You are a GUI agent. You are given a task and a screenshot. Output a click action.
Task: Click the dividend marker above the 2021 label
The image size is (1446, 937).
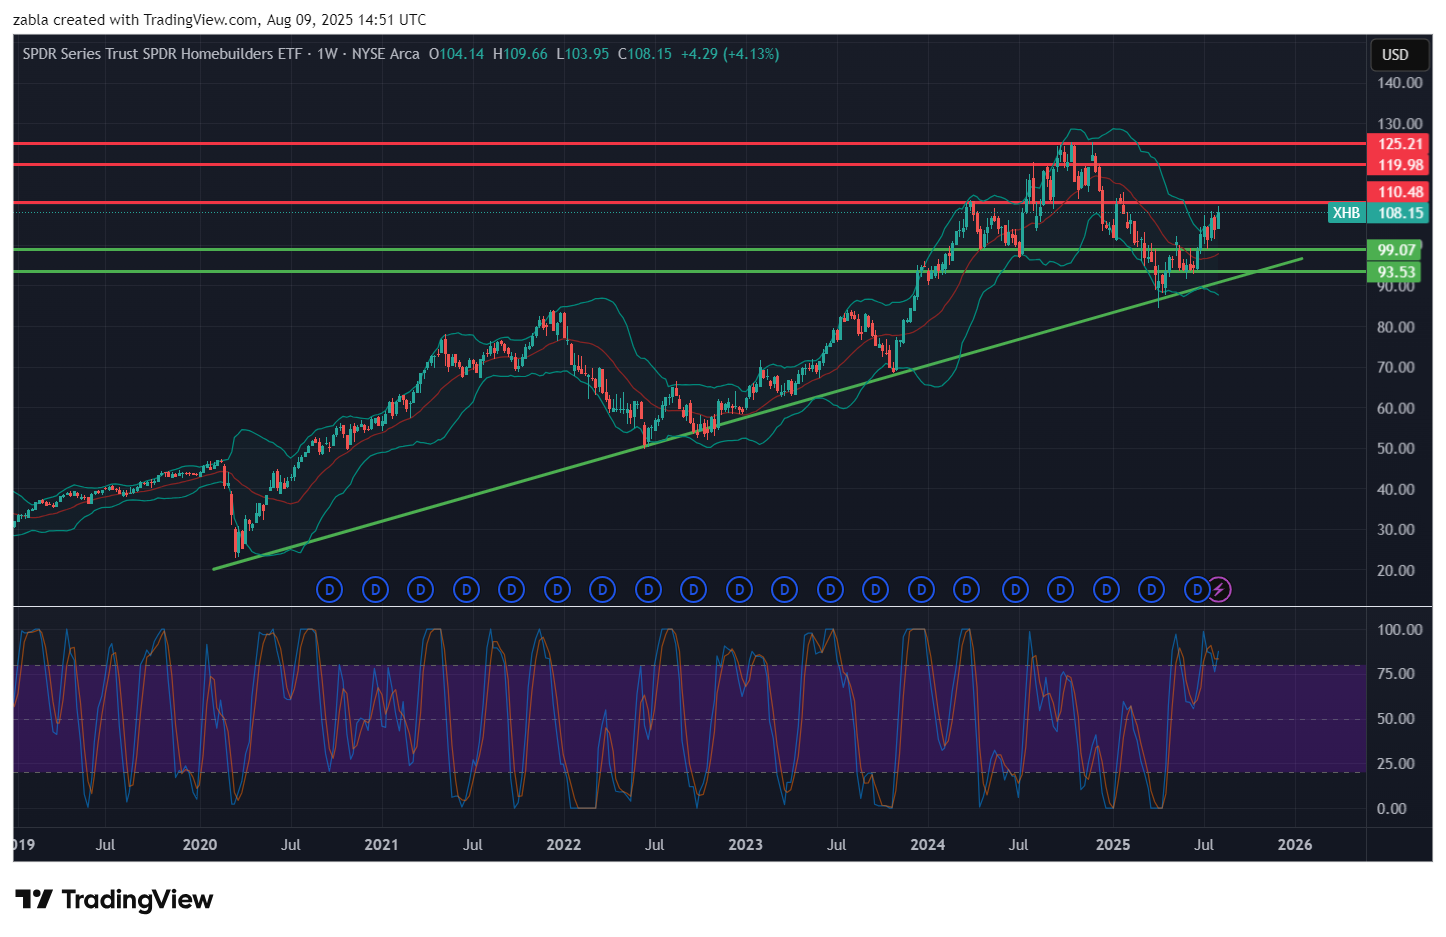pyautogui.click(x=376, y=590)
